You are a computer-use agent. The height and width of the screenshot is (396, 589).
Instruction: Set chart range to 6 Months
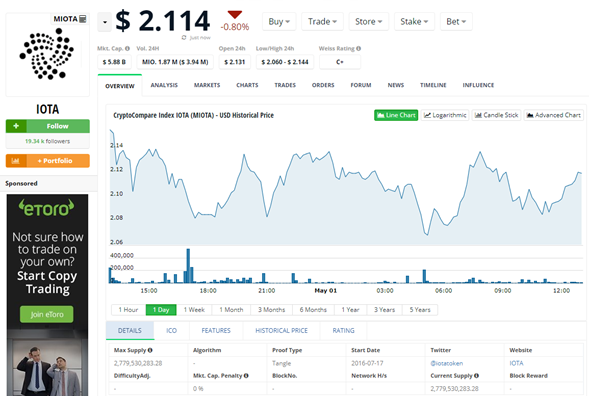point(313,310)
